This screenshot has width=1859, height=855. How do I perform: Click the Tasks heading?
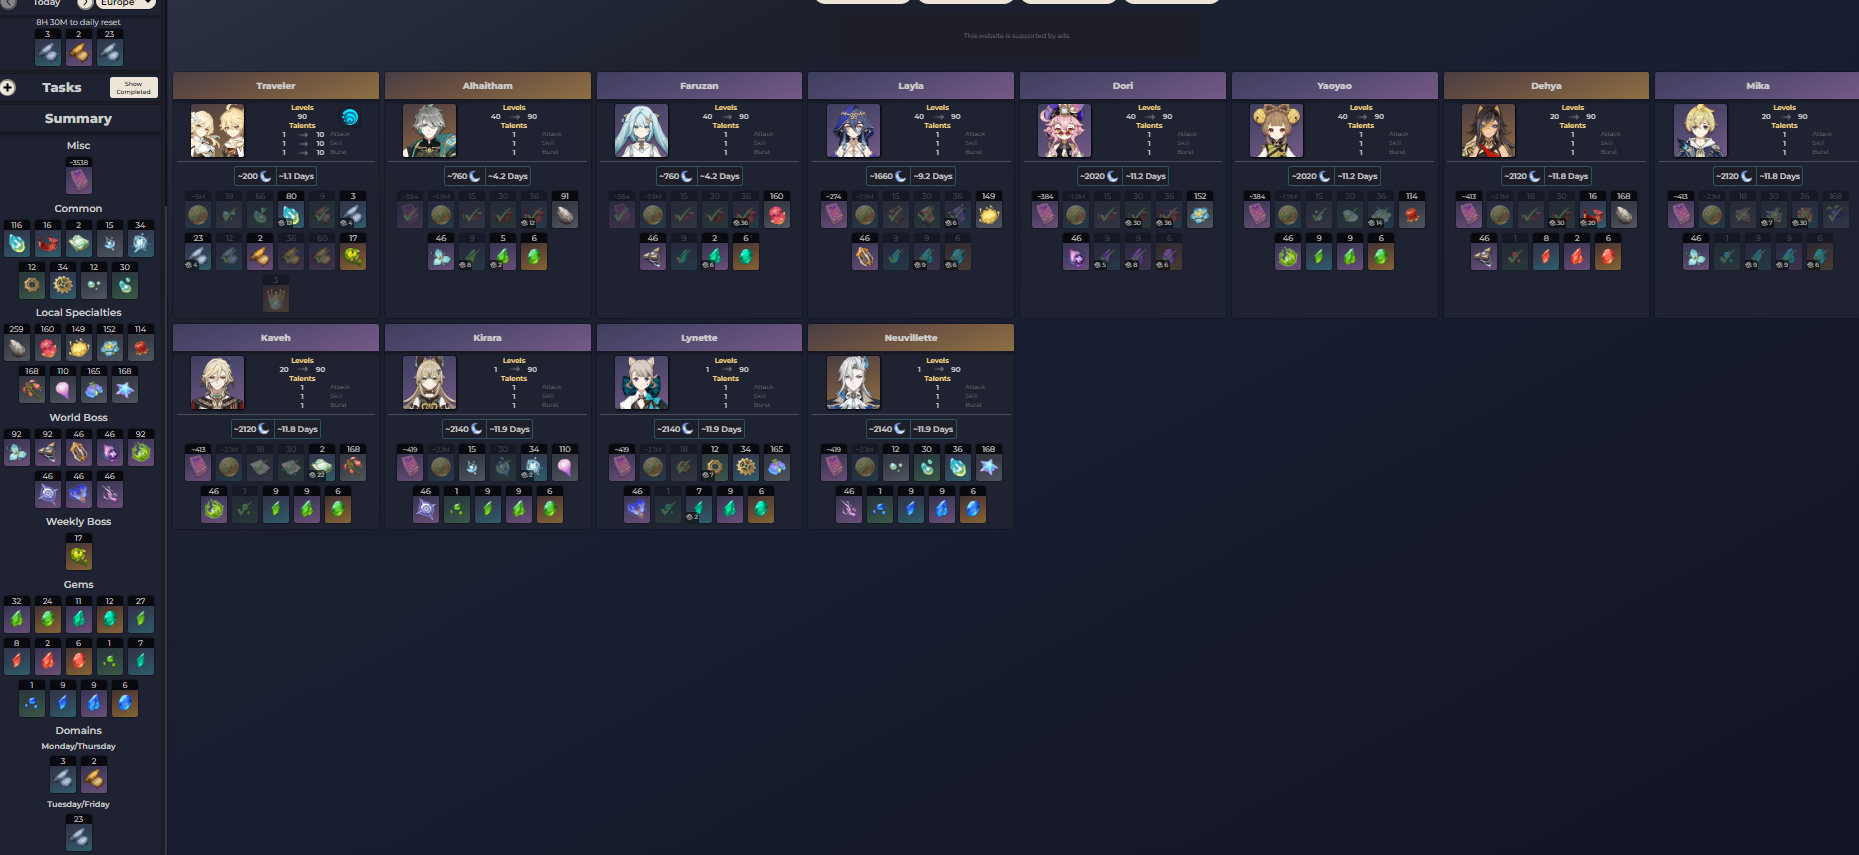pyautogui.click(x=62, y=87)
